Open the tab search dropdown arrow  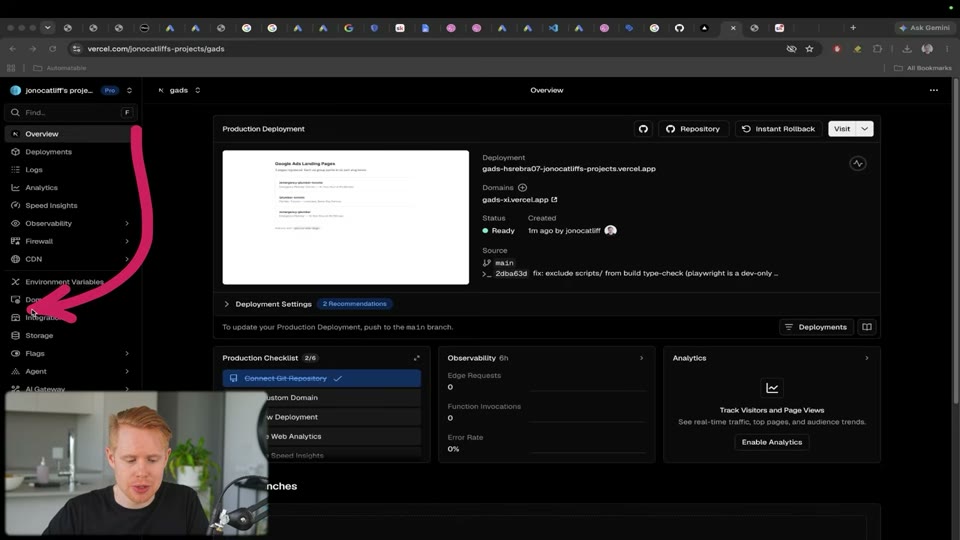(47, 28)
